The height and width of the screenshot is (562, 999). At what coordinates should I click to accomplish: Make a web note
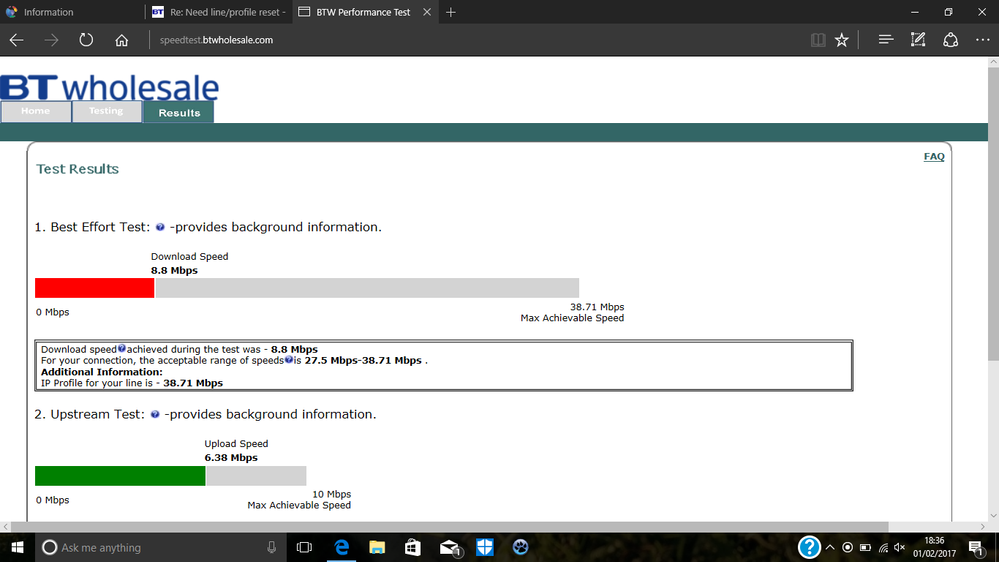point(918,40)
